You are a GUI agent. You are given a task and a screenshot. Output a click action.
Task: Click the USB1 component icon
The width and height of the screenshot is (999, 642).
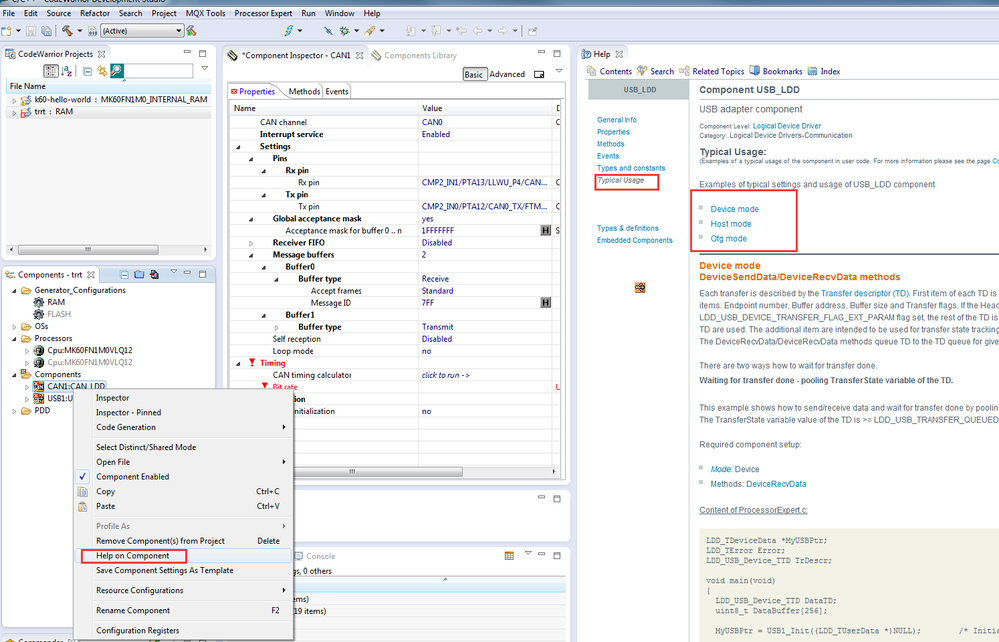(38, 398)
